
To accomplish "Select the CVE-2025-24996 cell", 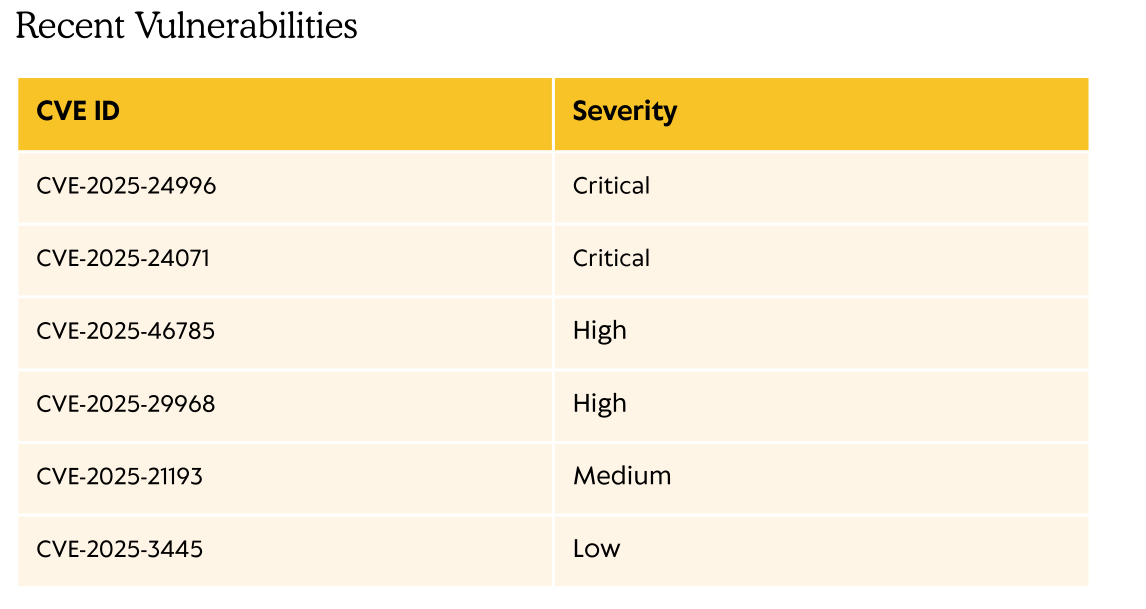I will click(x=126, y=186).
